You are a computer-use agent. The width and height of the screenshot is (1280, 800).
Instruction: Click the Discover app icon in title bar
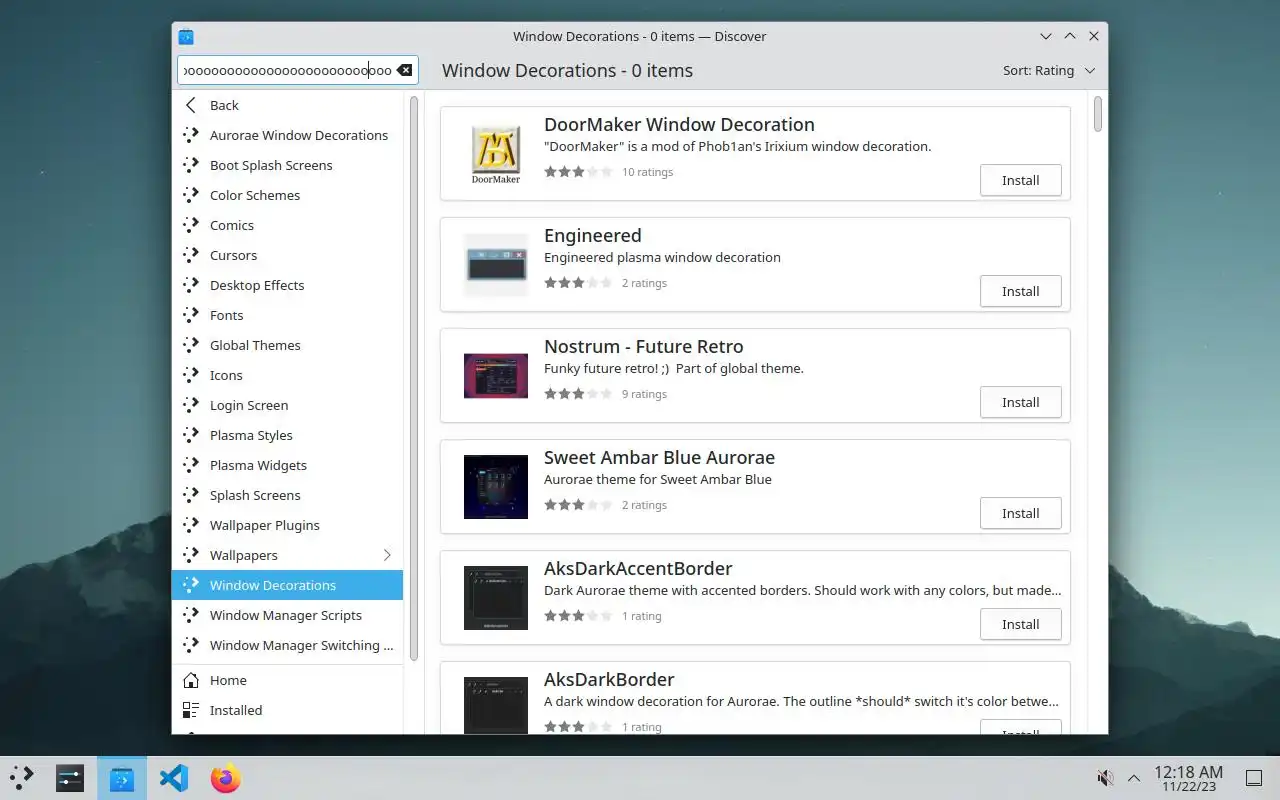(x=186, y=36)
